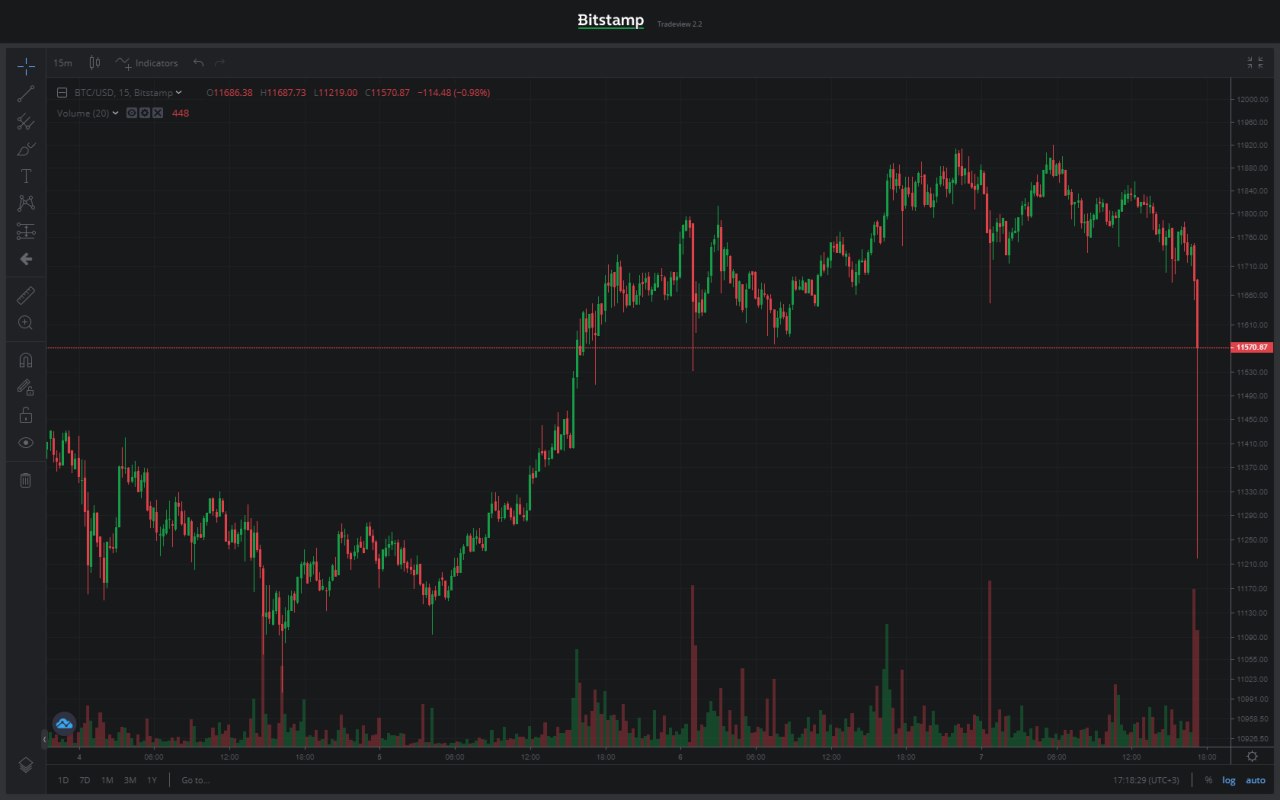Toggle lock all drawing tools

click(26, 414)
